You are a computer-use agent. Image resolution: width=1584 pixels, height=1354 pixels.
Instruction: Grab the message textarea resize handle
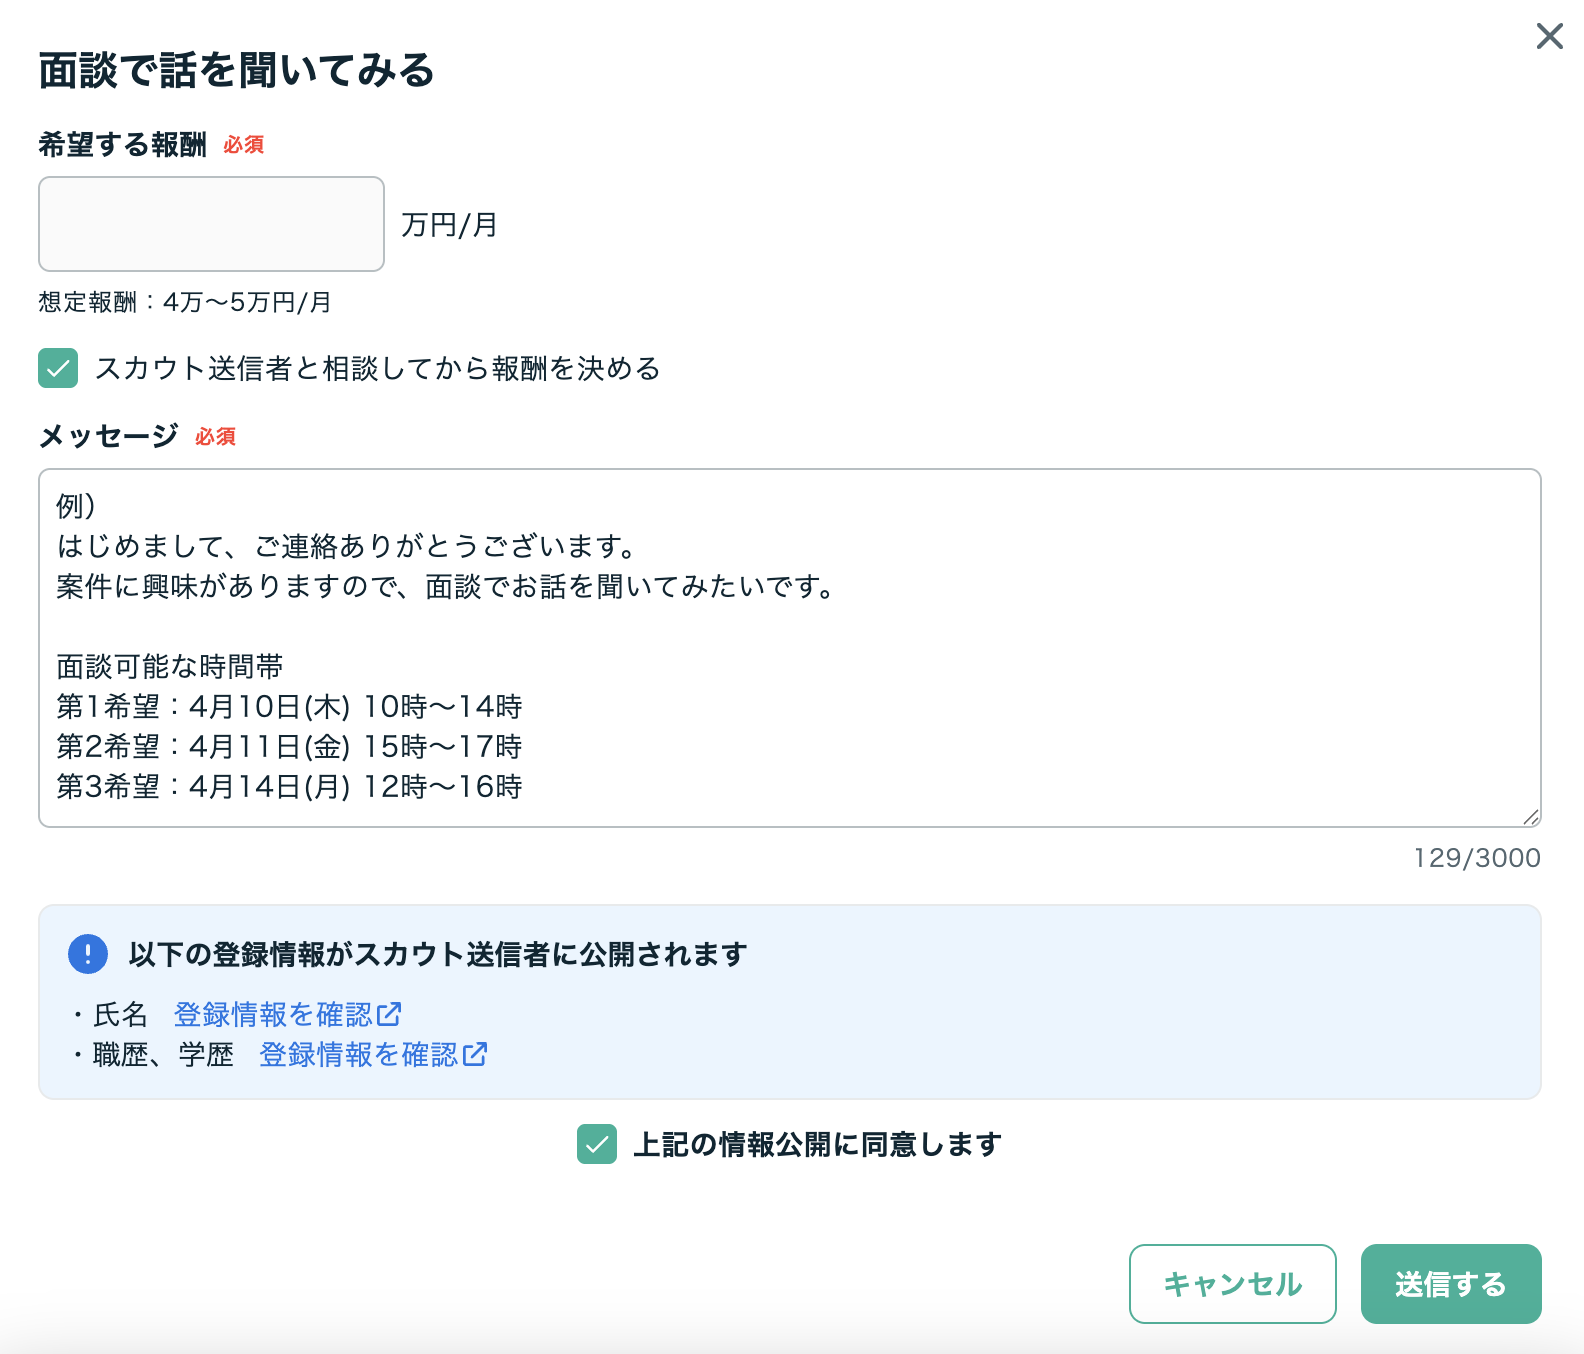point(1530,817)
